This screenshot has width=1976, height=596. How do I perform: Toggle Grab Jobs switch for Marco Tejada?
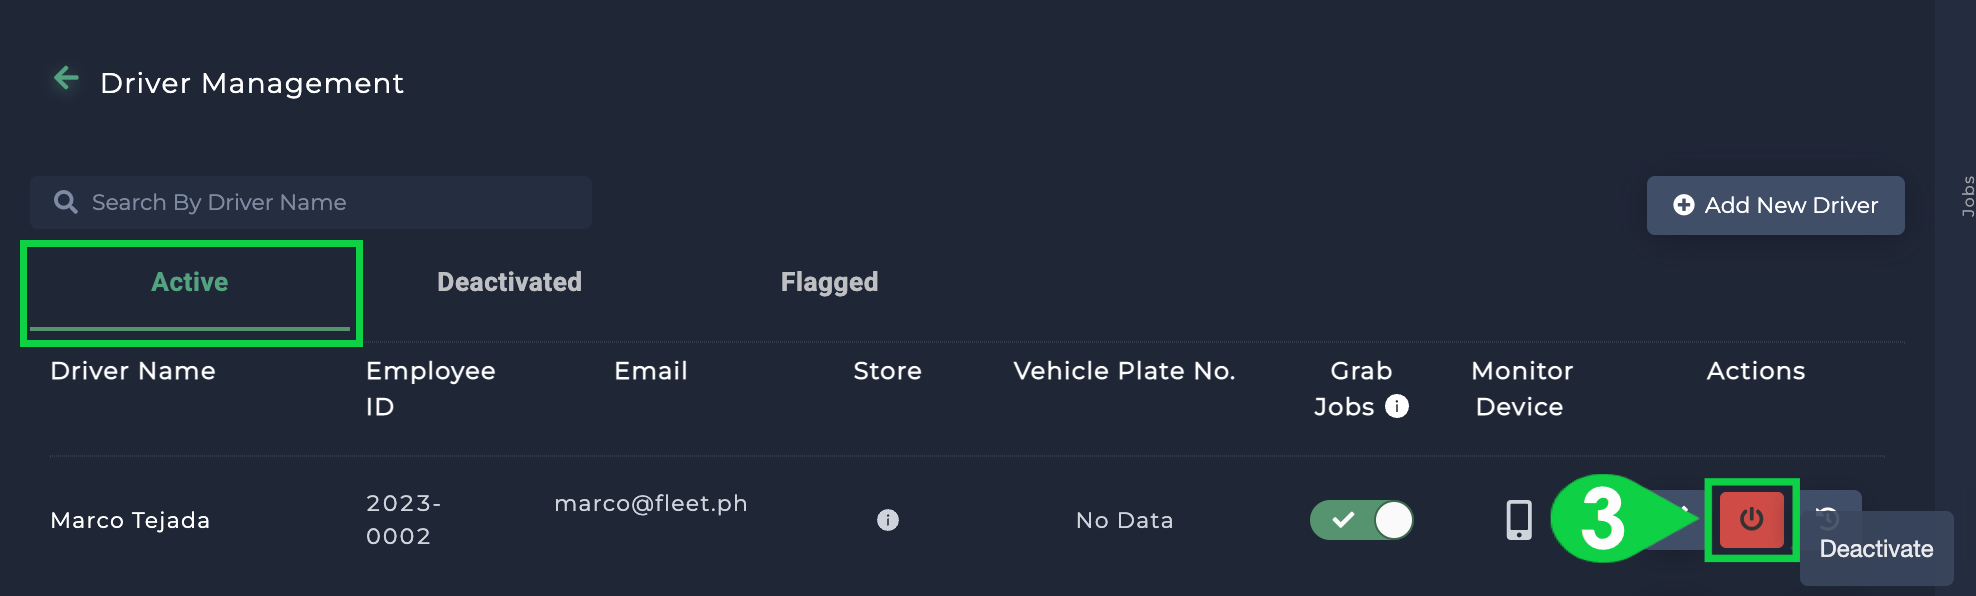pos(1362,520)
